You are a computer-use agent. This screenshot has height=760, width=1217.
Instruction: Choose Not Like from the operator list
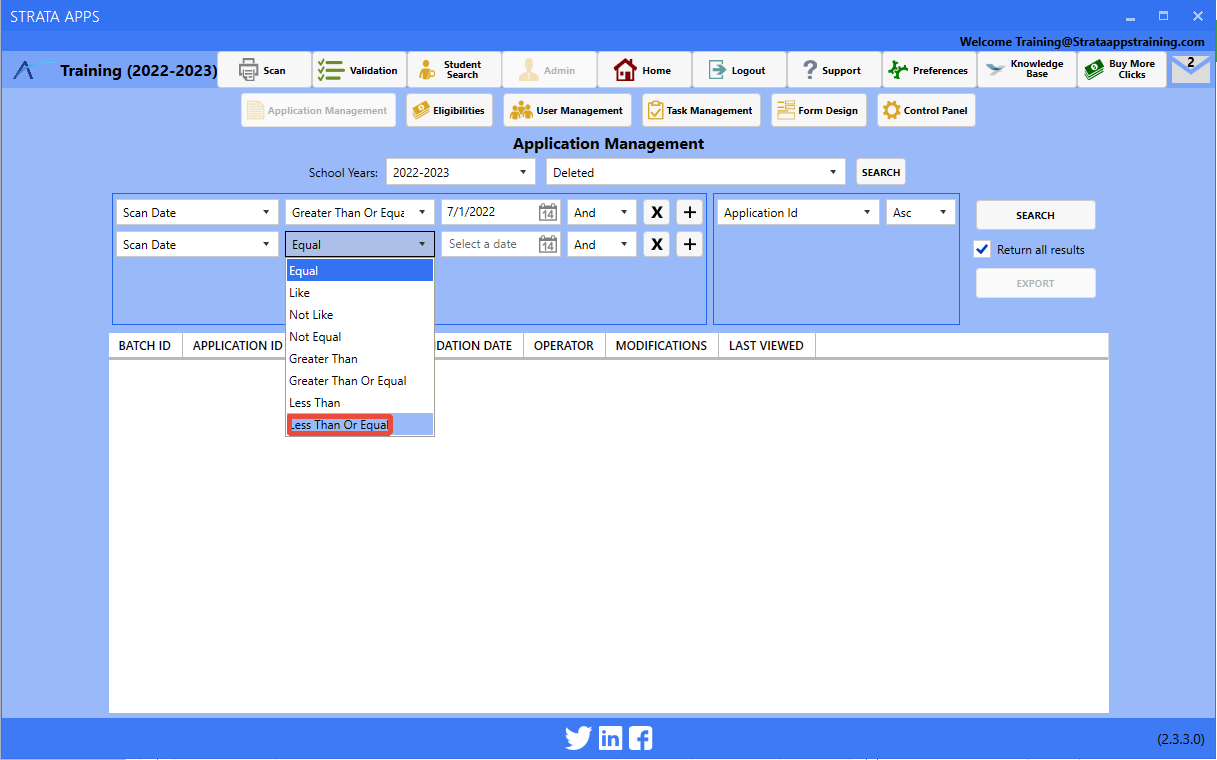[x=360, y=315]
